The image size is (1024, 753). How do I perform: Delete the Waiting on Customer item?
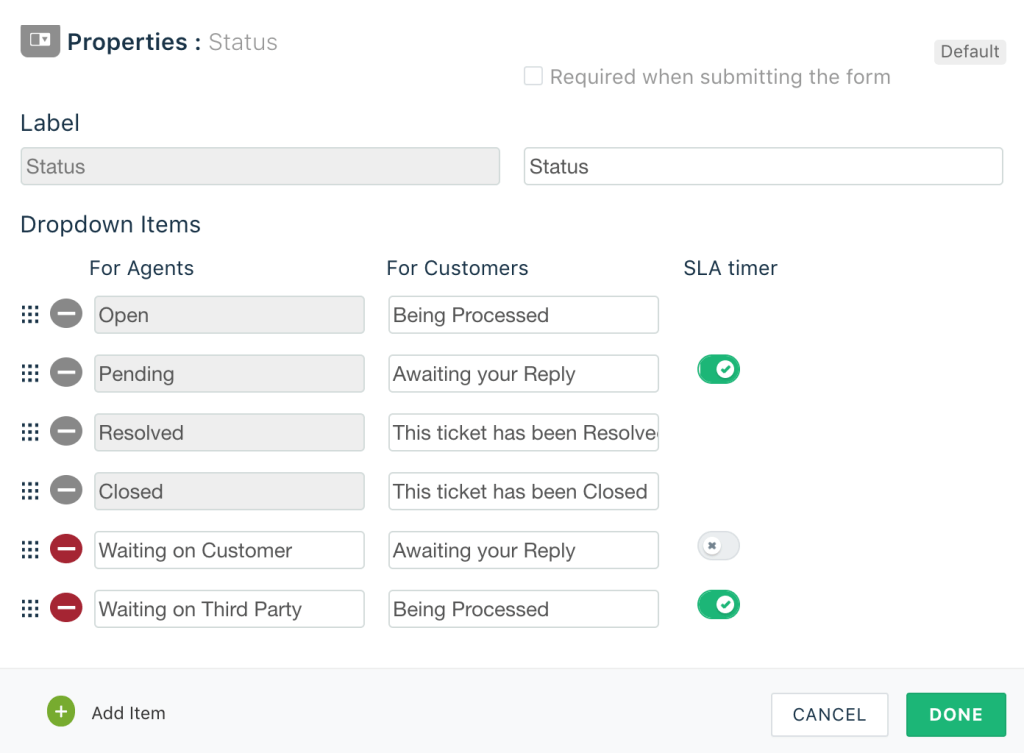coord(65,549)
